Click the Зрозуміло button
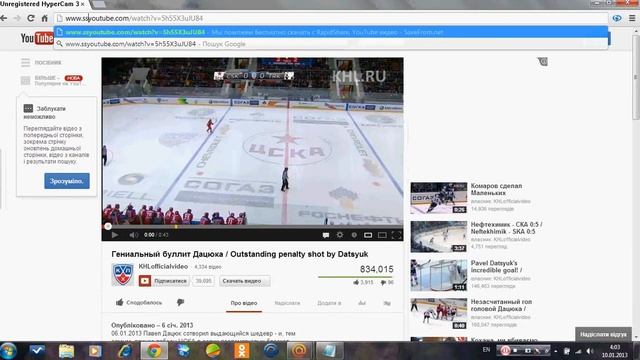The height and width of the screenshot is (360, 640). 67,181
